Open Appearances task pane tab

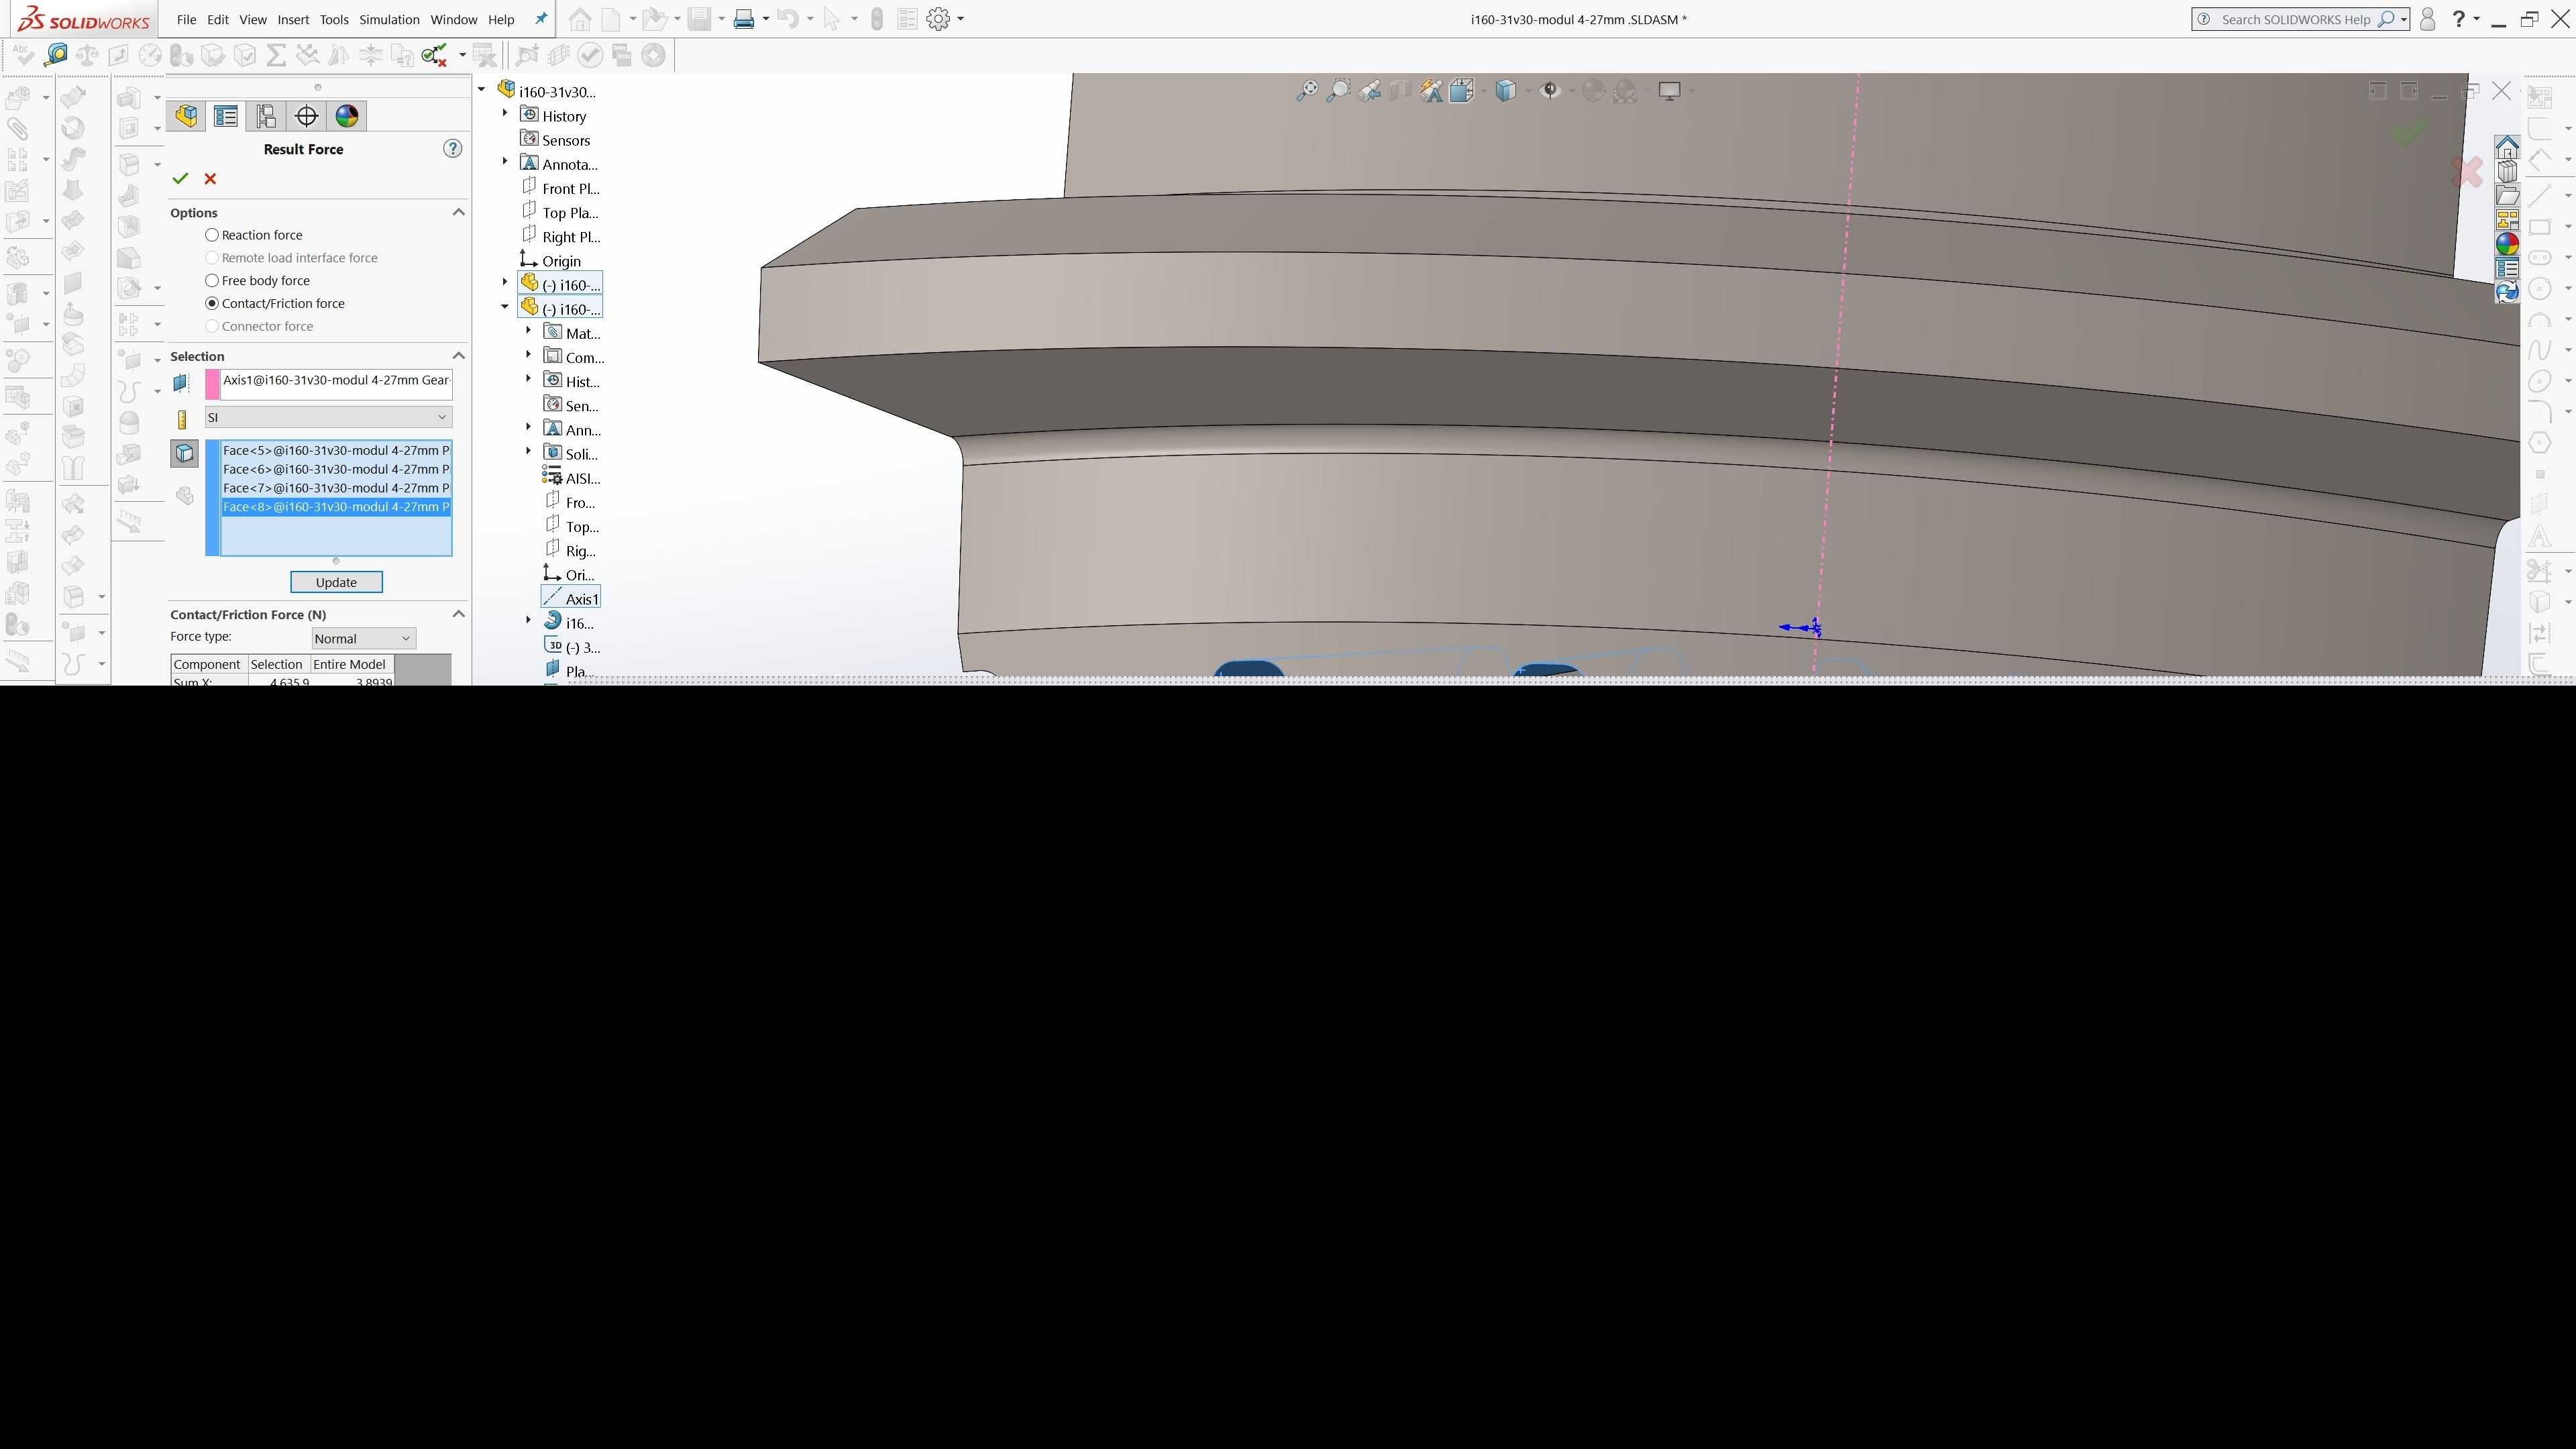(2507, 244)
